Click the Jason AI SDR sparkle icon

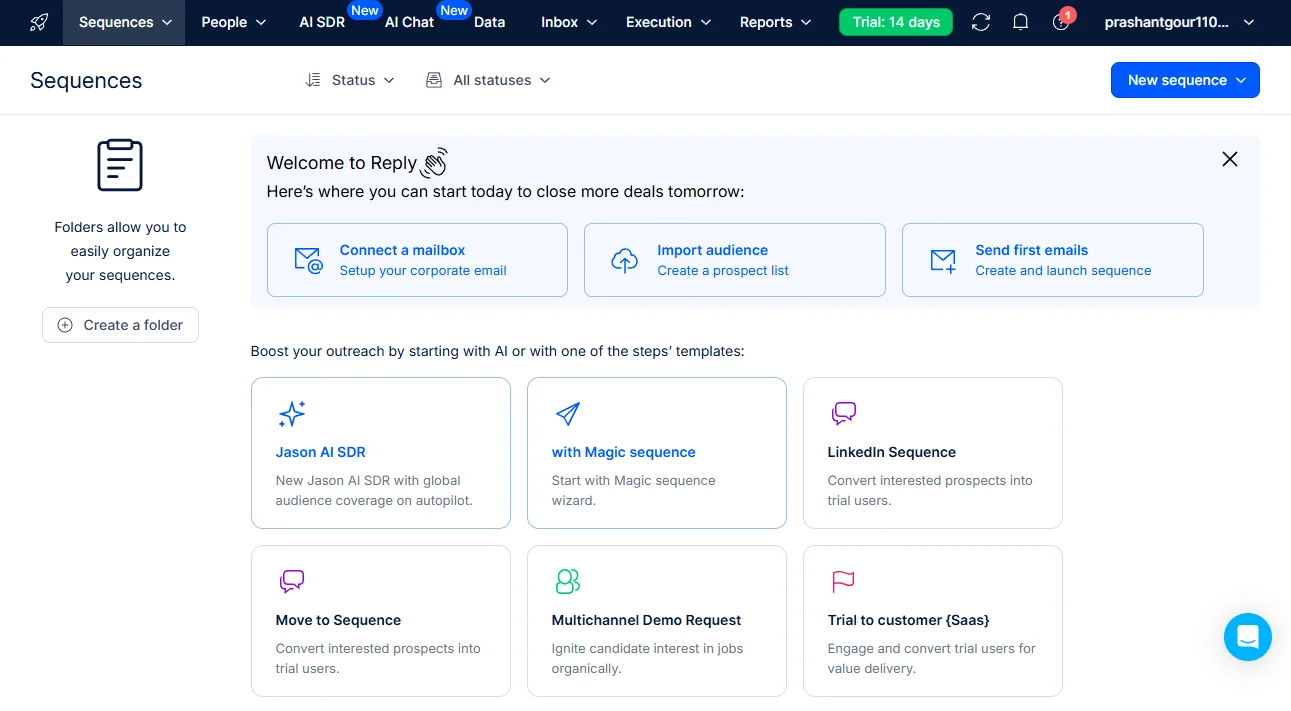(291, 414)
